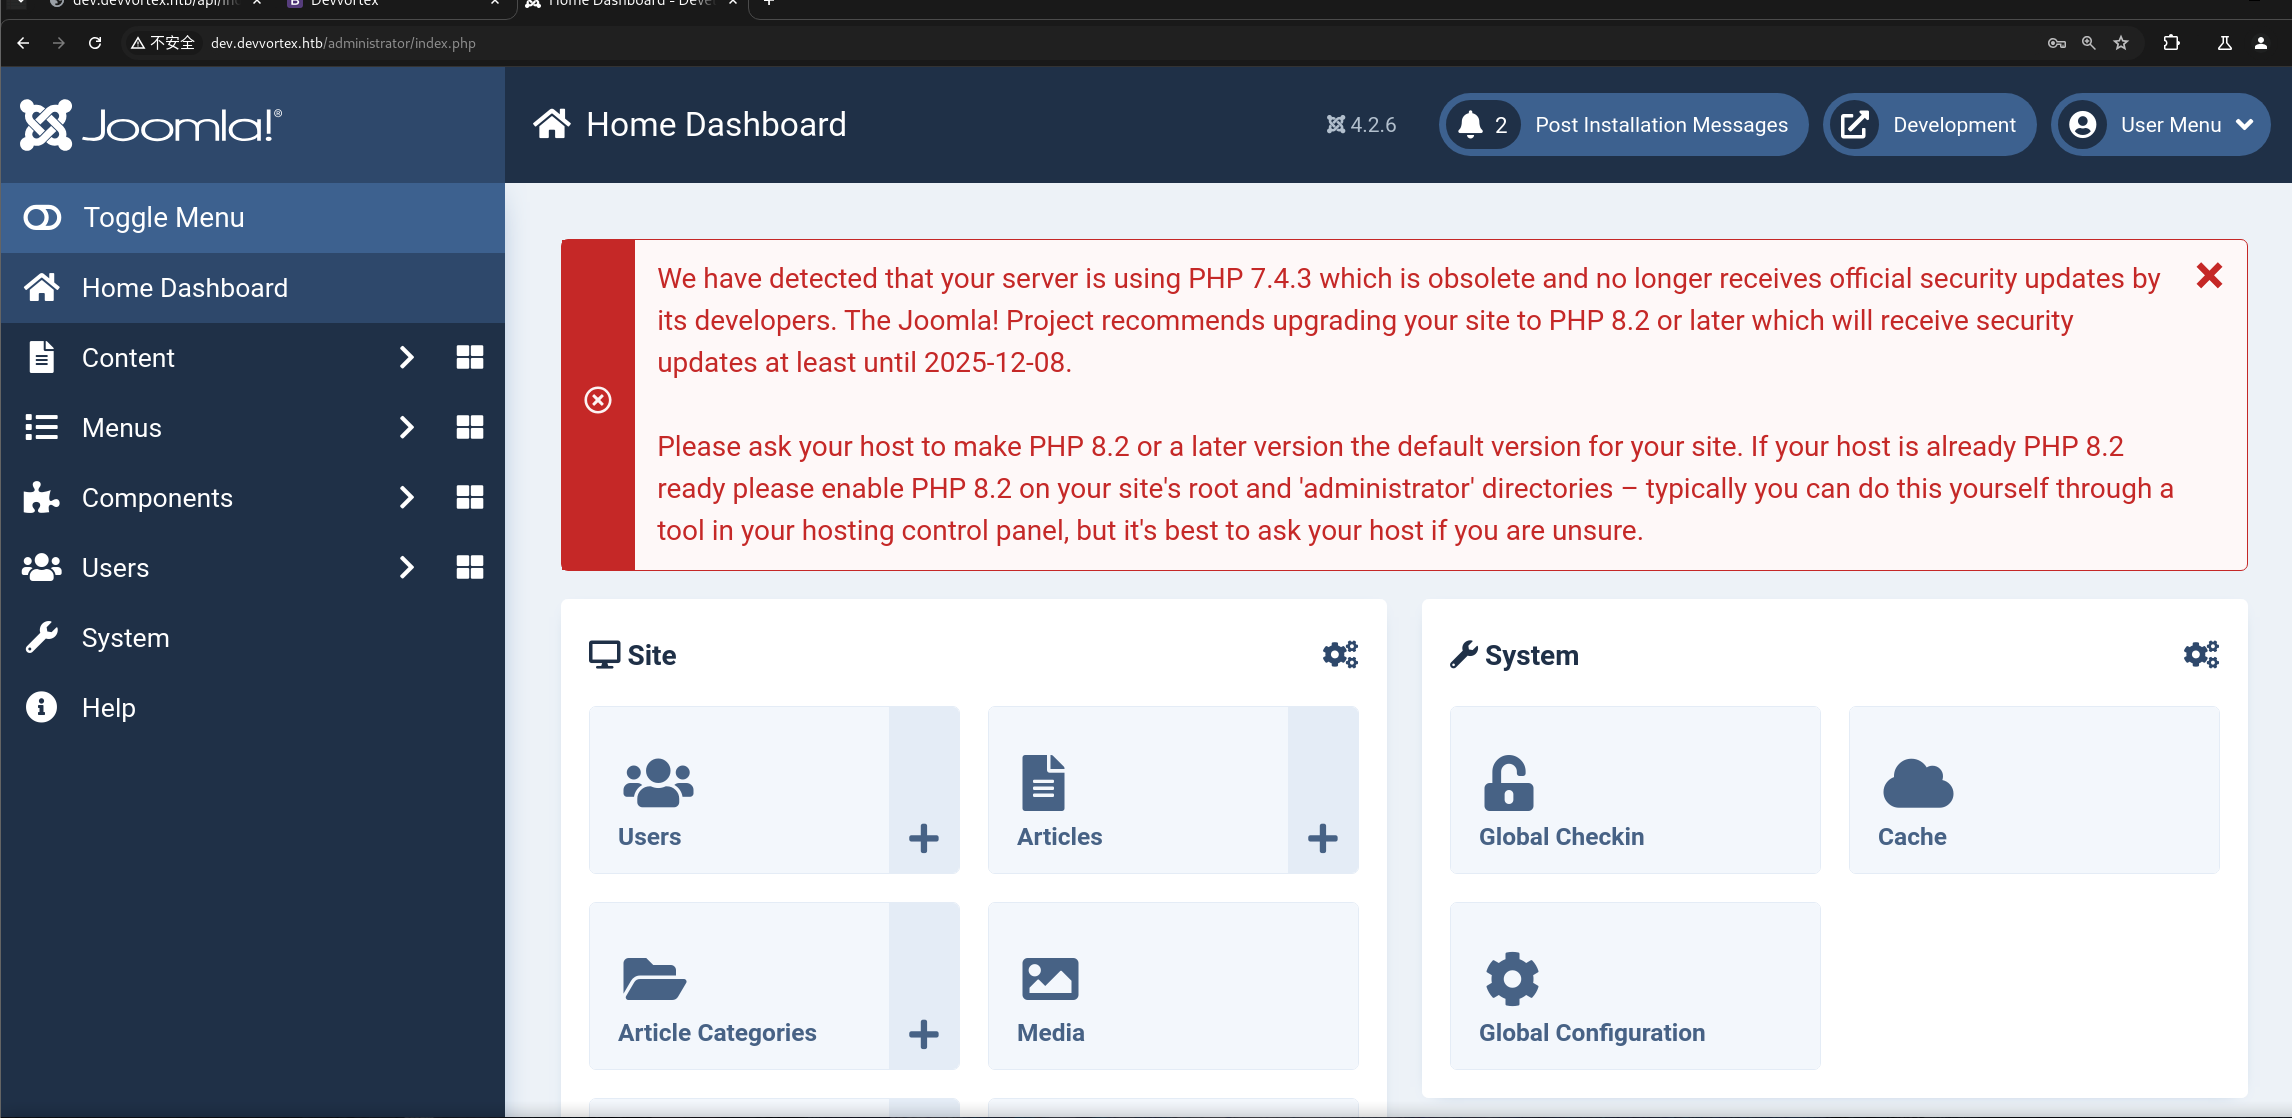Image resolution: width=2292 pixels, height=1118 pixels.
Task: Open System module settings gears icon
Action: click(2200, 655)
